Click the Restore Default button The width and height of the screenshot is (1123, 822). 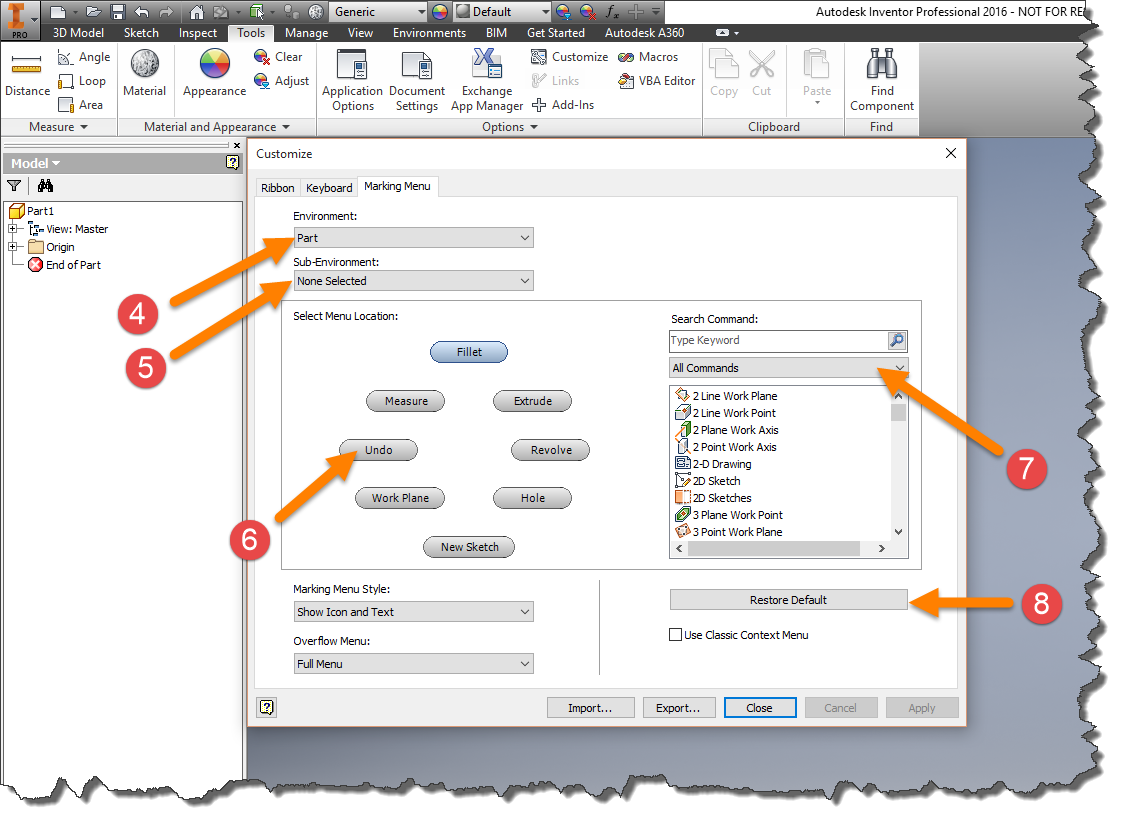click(x=789, y=600)
